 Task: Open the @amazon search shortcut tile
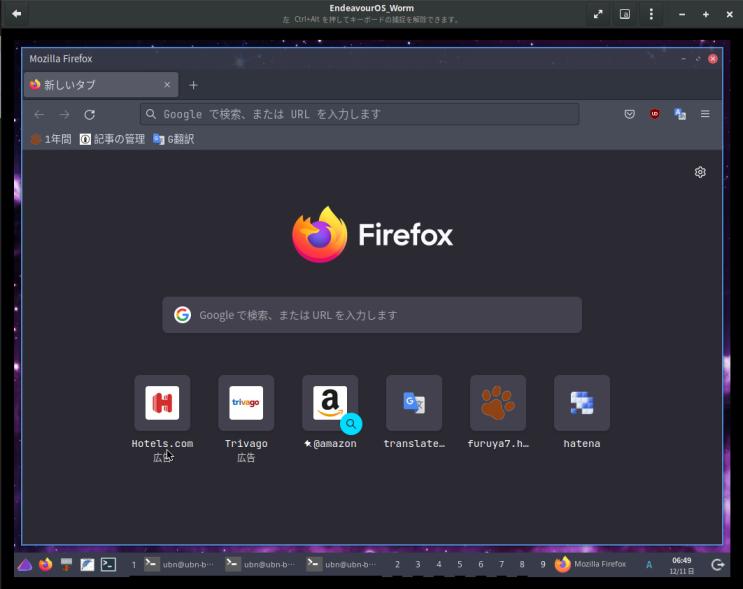330,403
